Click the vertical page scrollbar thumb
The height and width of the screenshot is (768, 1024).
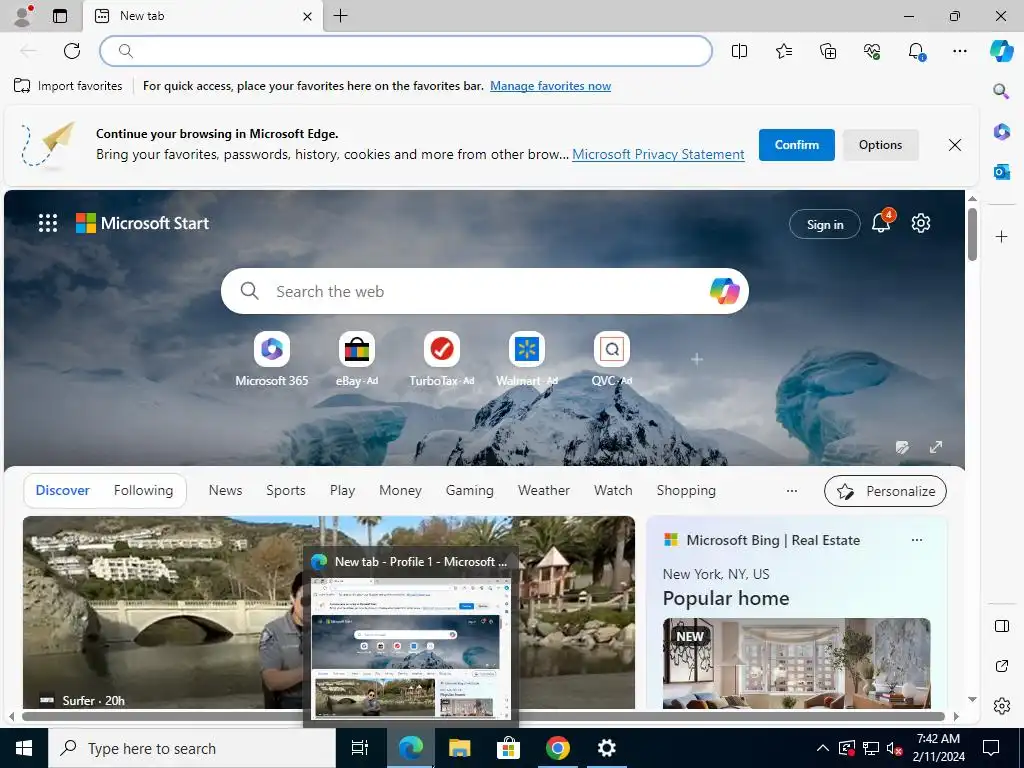[x=972, y=233]
